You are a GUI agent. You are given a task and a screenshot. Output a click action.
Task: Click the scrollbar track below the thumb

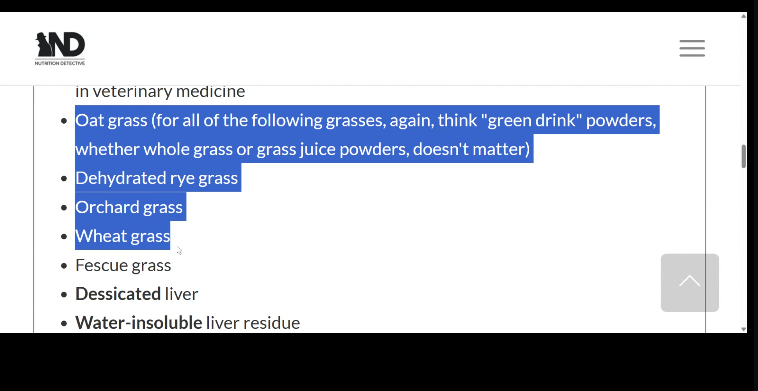point(743,246)
